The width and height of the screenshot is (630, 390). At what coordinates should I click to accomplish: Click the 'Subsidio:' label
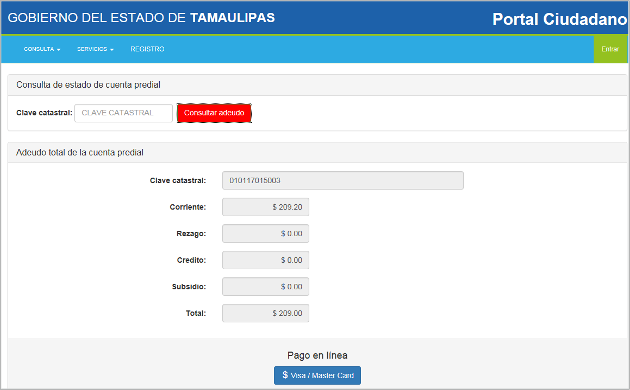coord(189,286)
